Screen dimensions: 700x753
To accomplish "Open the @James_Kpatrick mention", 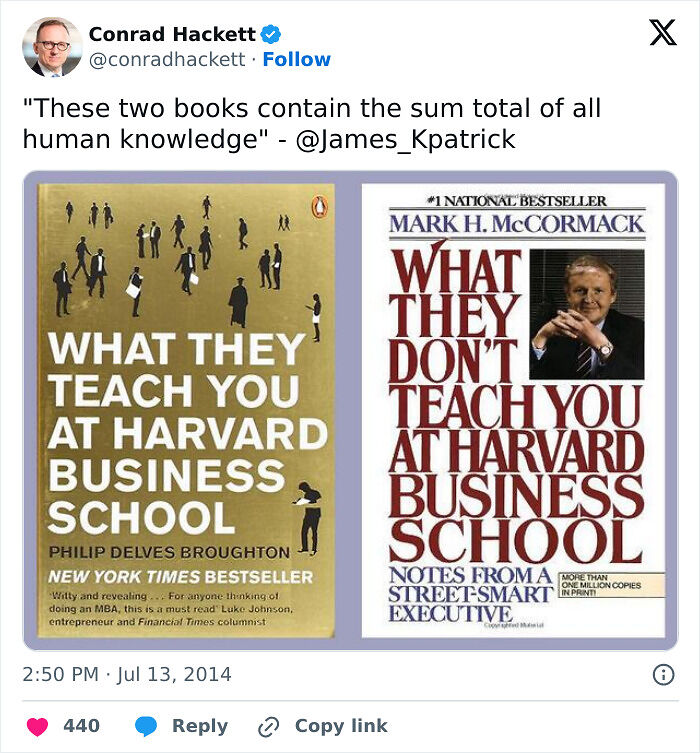I will [x=406, y=139].
